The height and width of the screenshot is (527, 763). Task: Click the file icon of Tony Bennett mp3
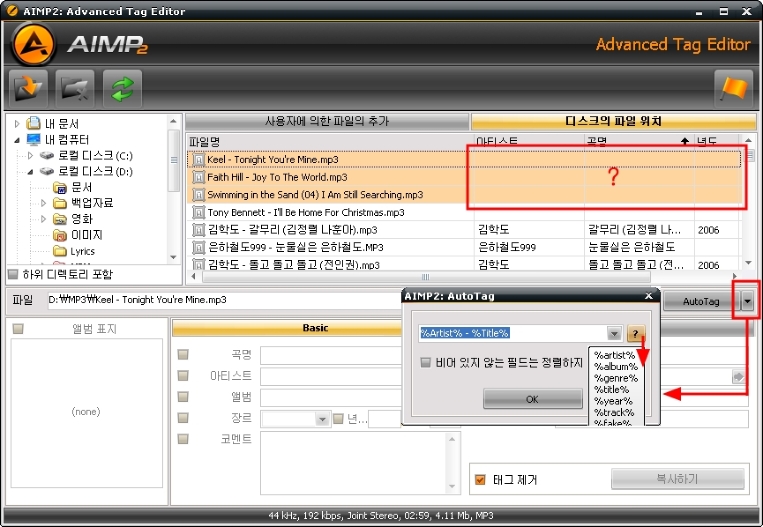[x=198, y=212]
